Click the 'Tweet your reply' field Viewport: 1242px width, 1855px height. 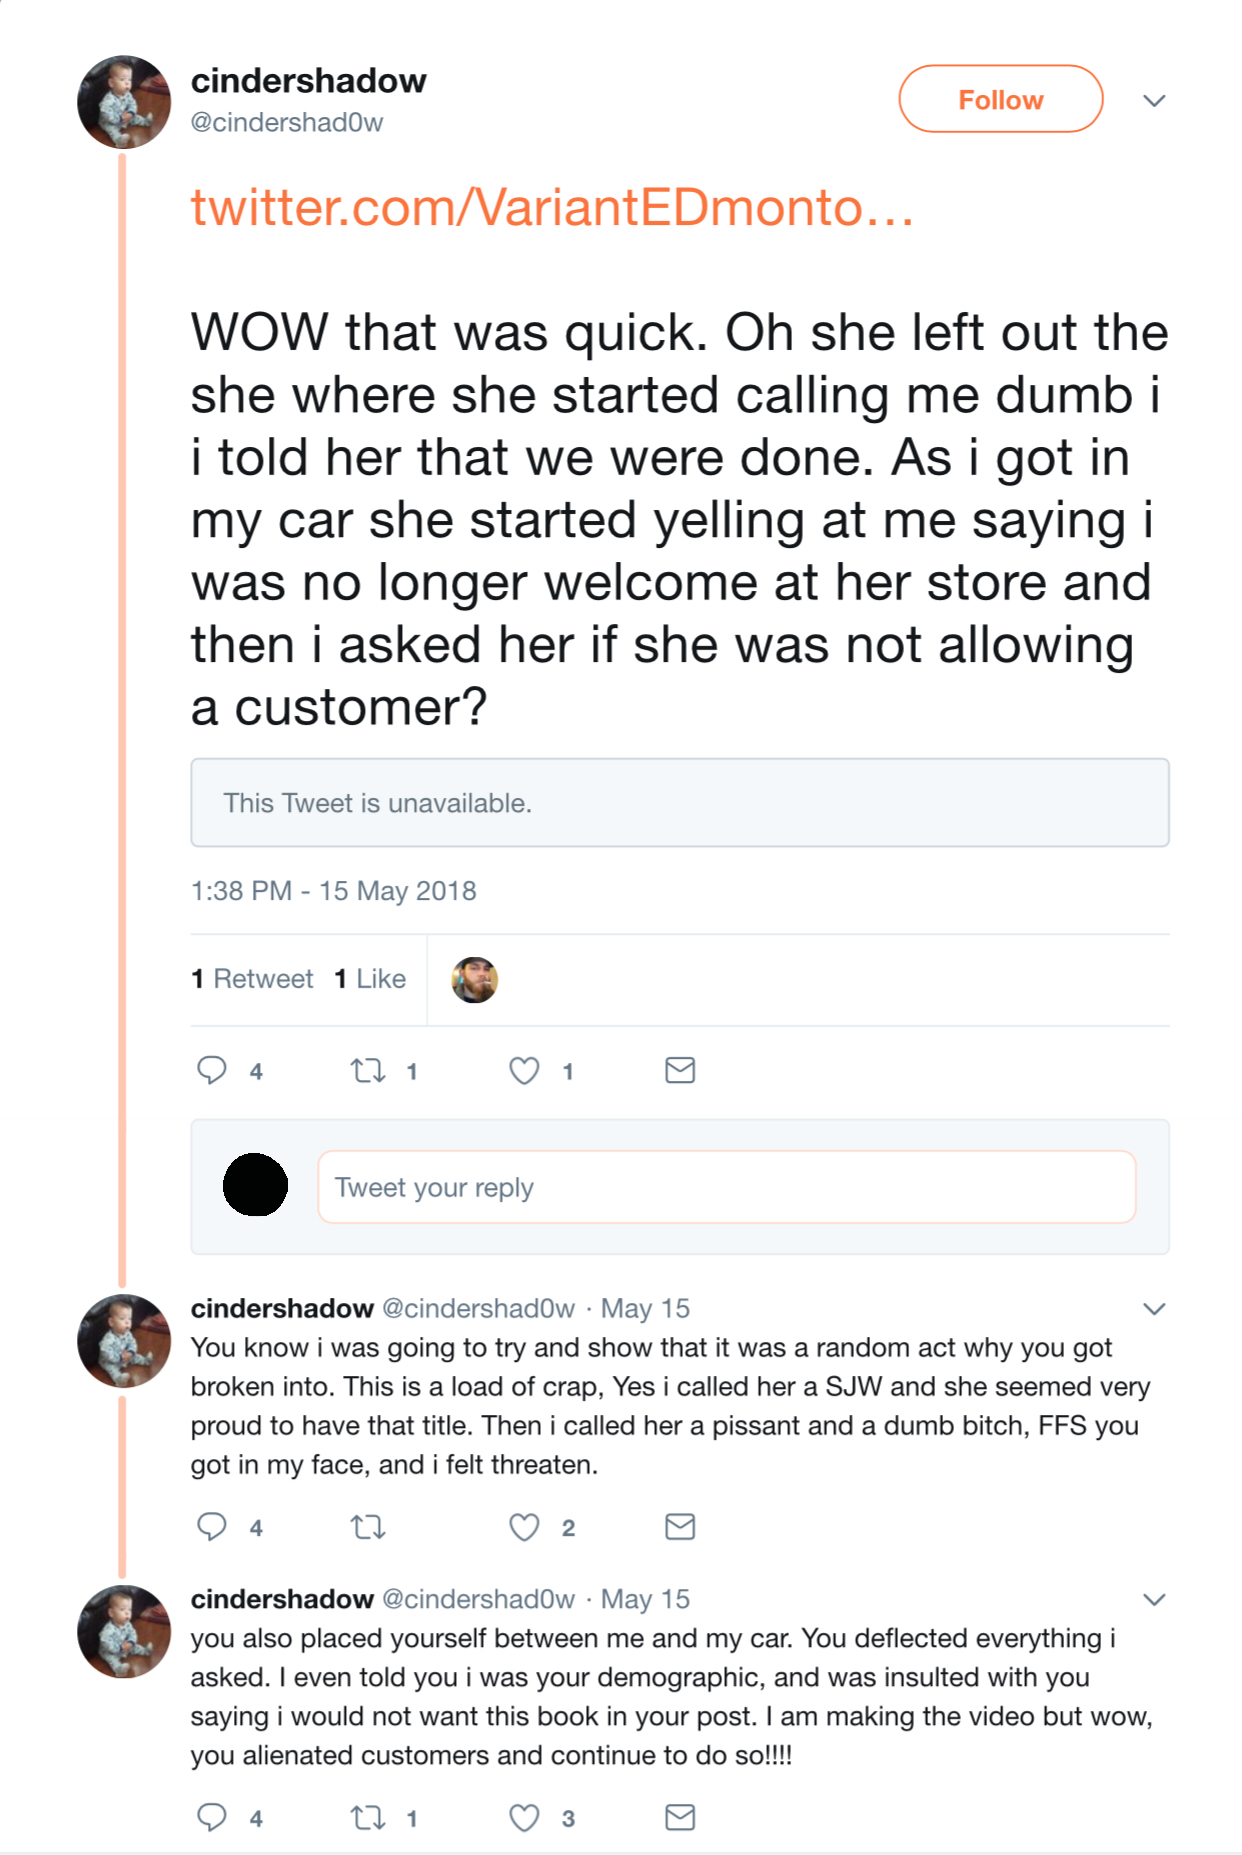[x=727, y=1187]
